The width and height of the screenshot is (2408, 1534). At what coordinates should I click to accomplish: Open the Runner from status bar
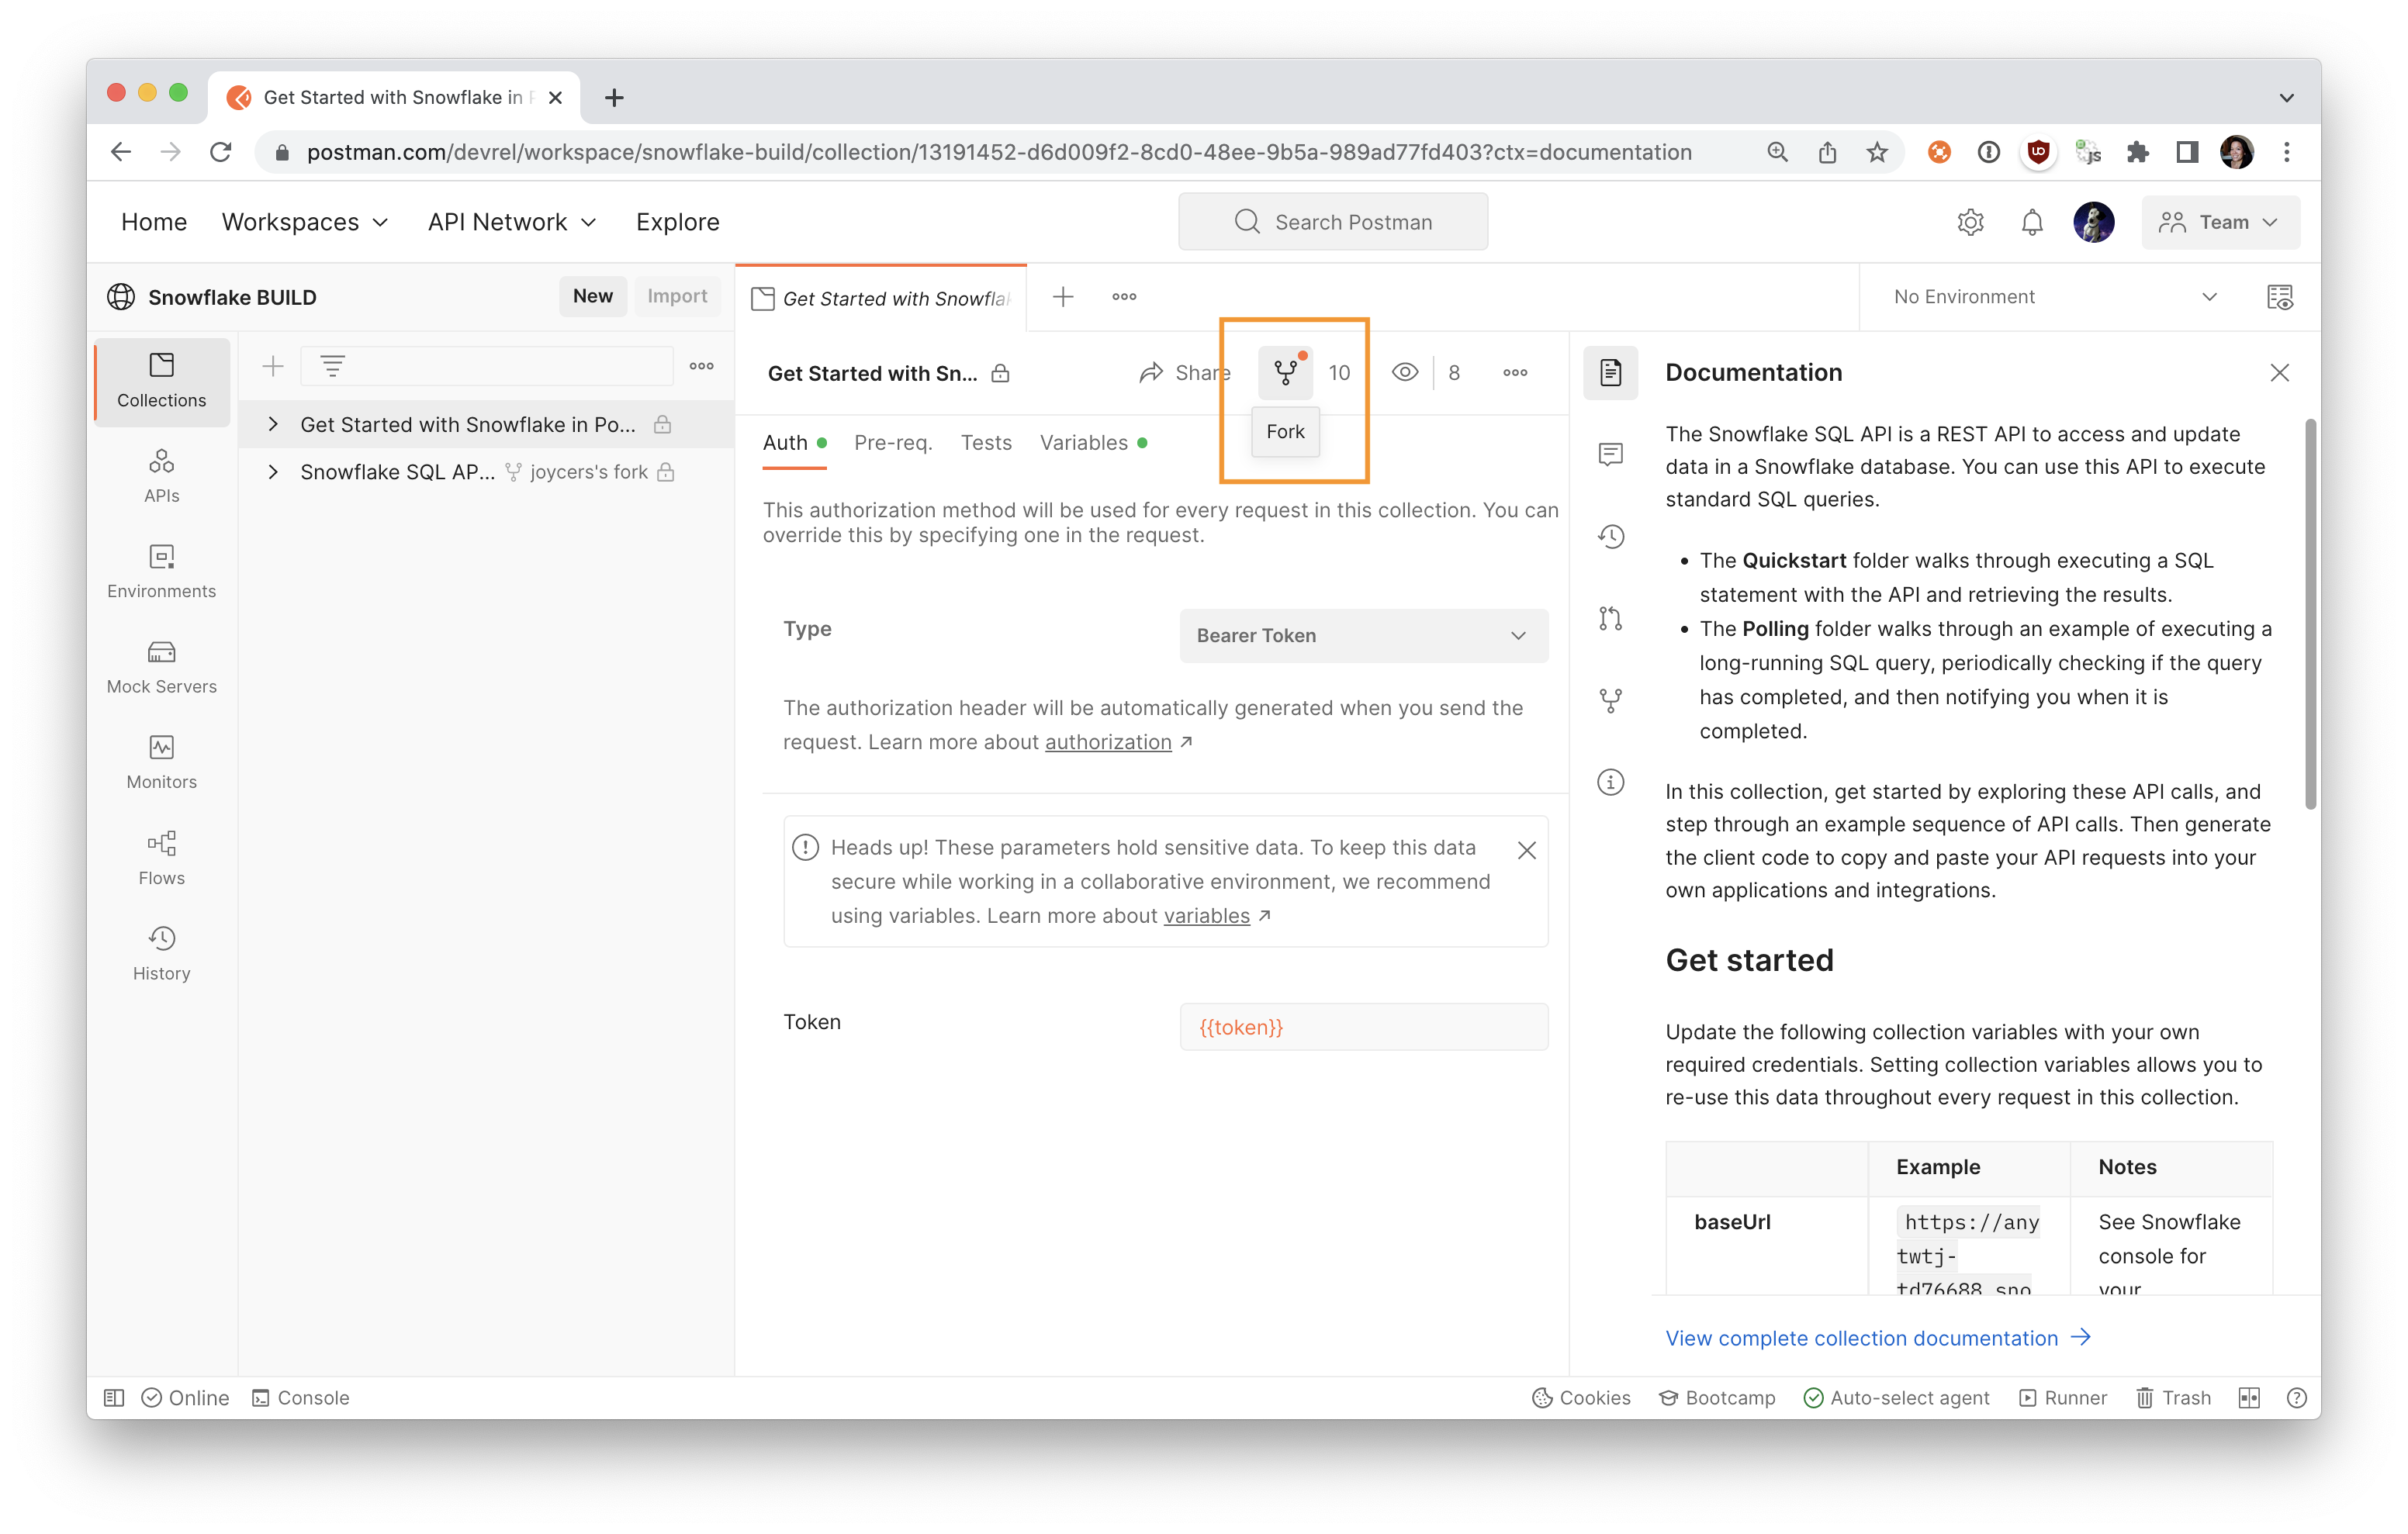coord(2063,1398)
